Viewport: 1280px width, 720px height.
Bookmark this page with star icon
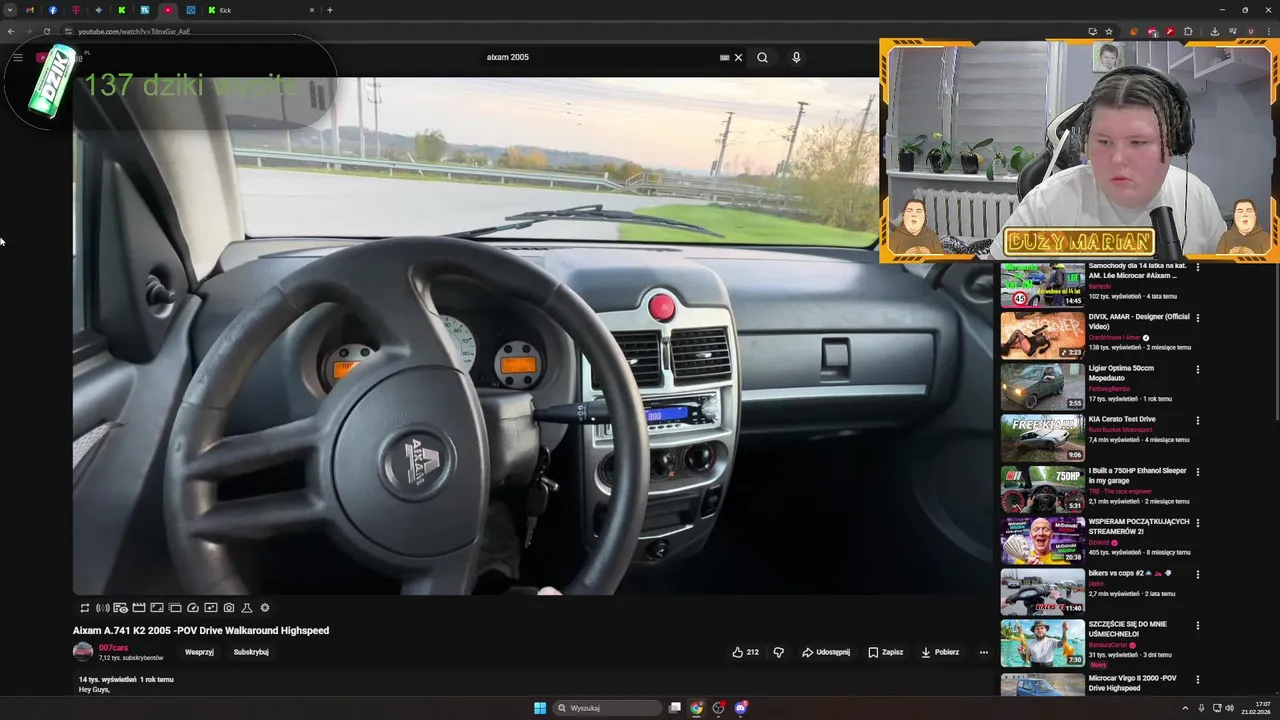coord(1109,31)
